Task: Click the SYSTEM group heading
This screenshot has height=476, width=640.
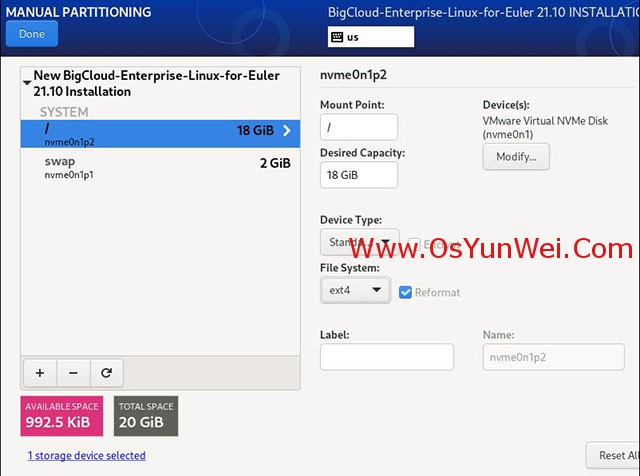Action: (x=64, y=112)
